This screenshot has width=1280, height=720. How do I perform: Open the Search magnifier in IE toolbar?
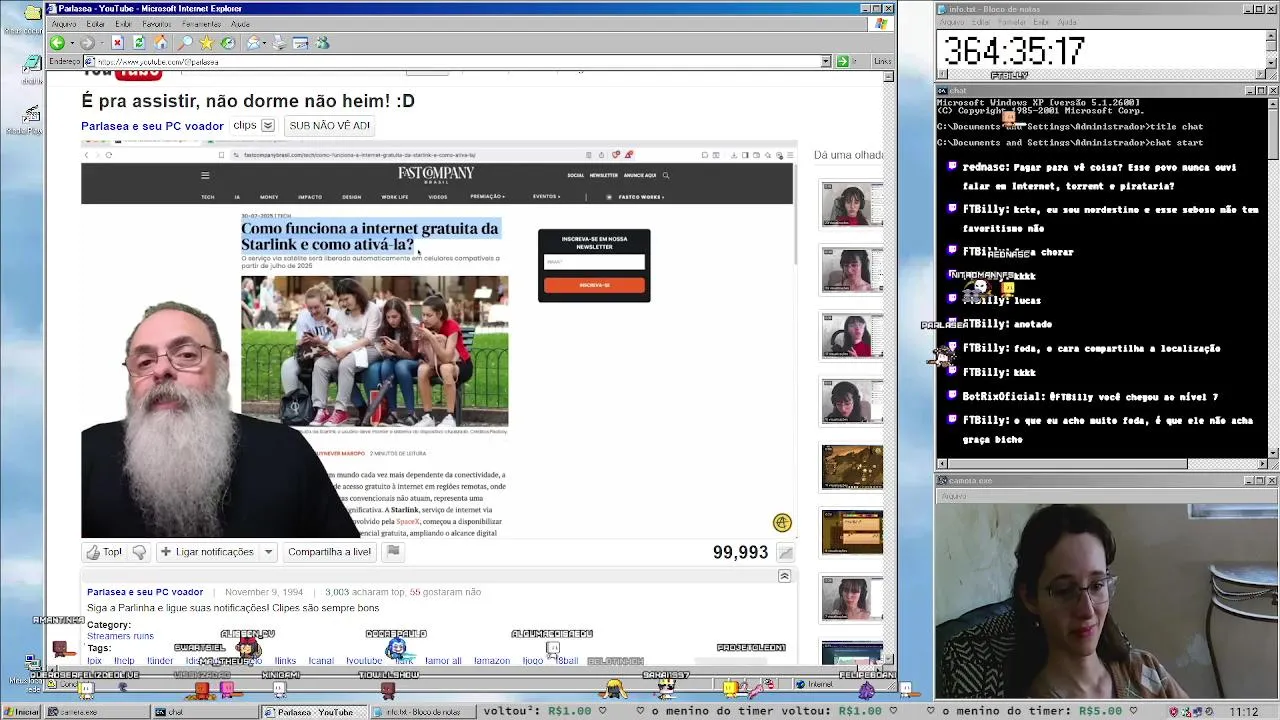click(x=185, y=43)
